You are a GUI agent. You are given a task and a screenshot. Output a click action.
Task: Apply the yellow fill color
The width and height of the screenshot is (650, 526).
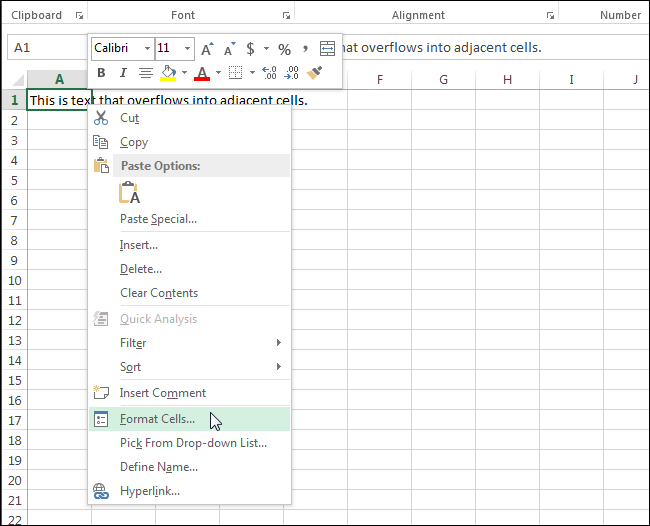169,73
